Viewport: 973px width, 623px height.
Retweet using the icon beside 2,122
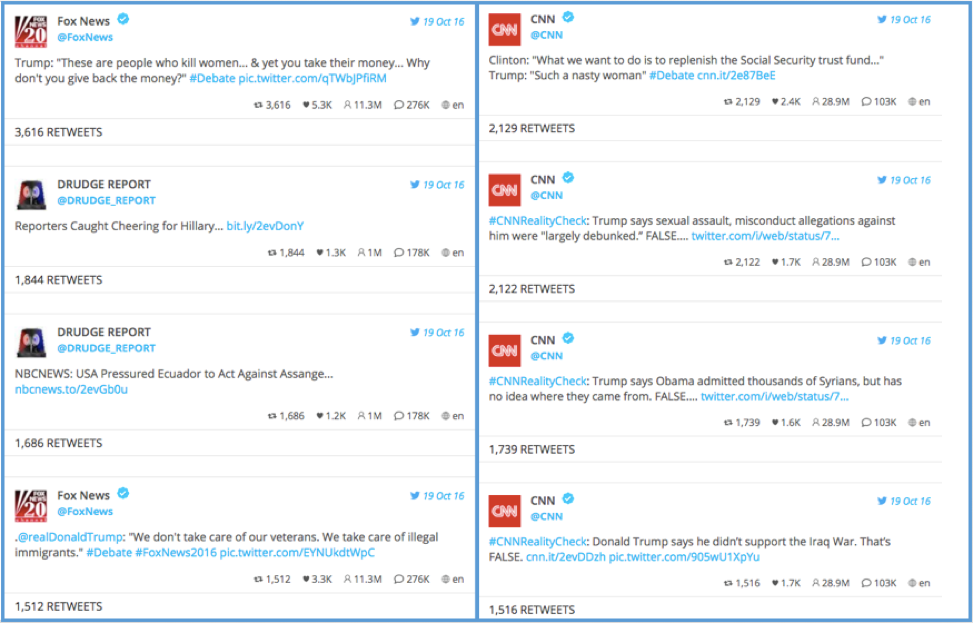click(x=728, y=262)
